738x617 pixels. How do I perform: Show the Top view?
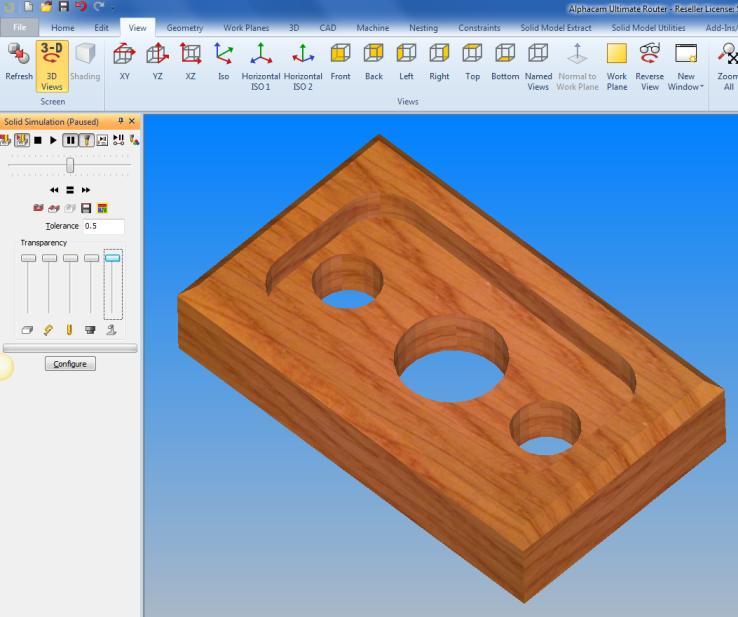472,62
